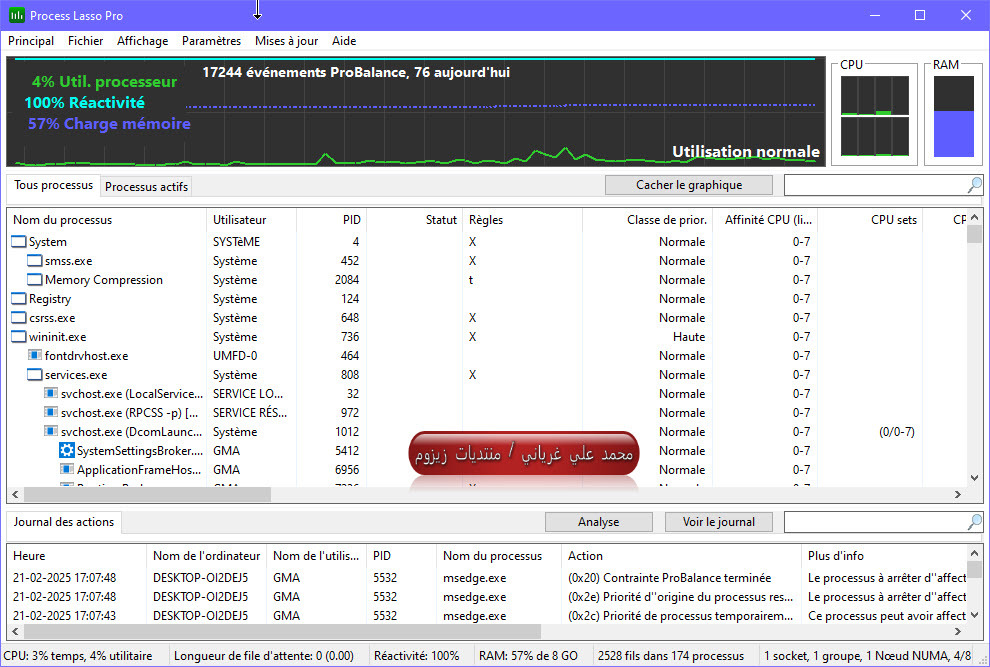This screenshot has width=990, height=667.
Task: Click the Analyse button
Action: [599, 522]
